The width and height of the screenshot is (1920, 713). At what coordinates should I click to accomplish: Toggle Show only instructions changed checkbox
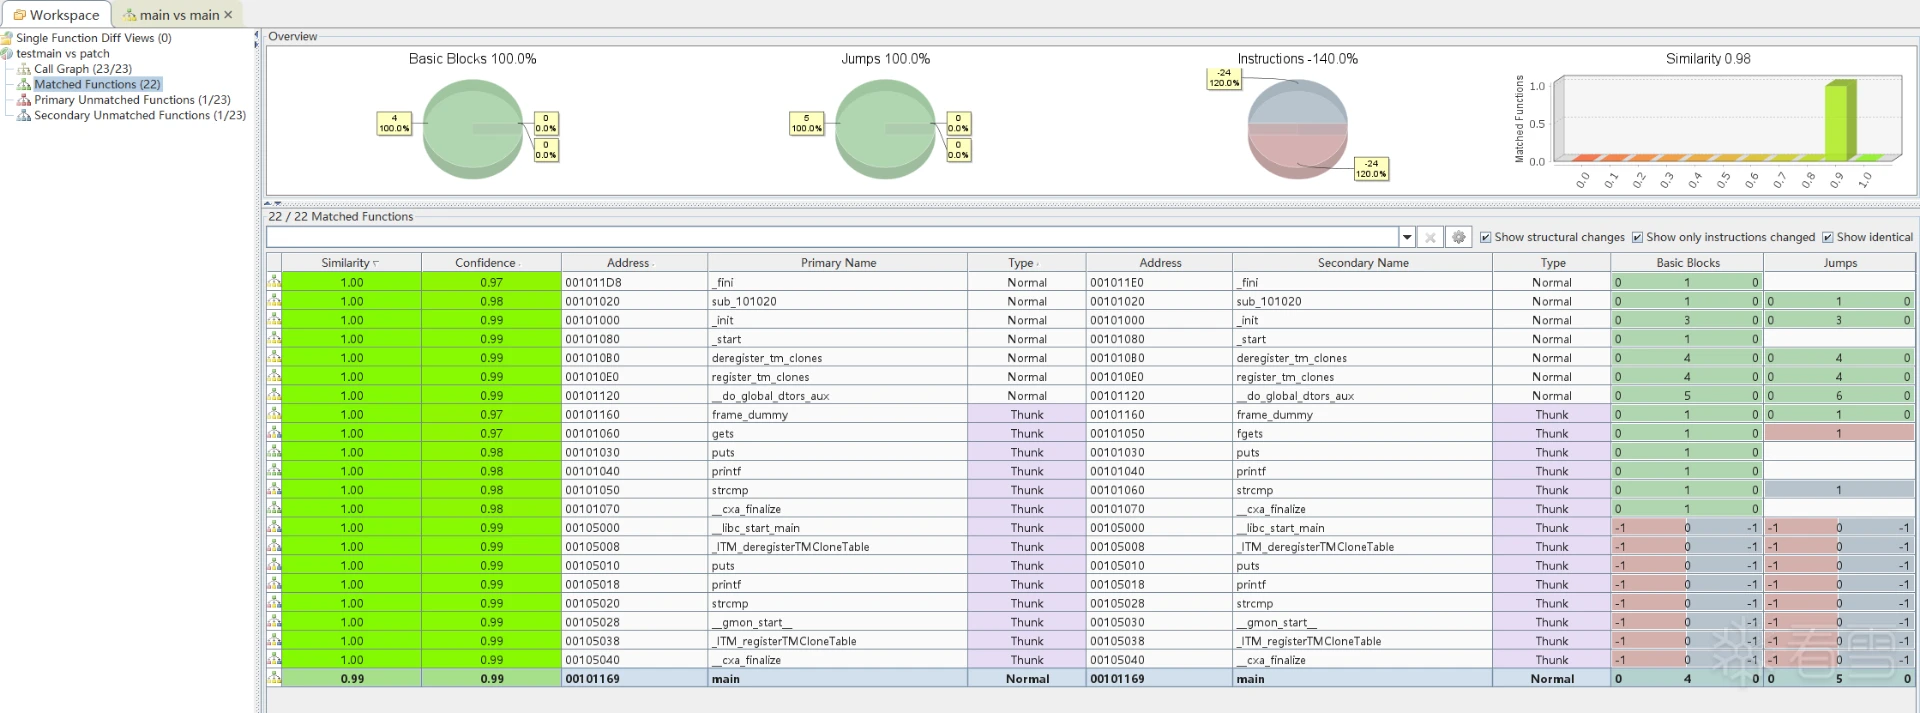(1637, 237)
